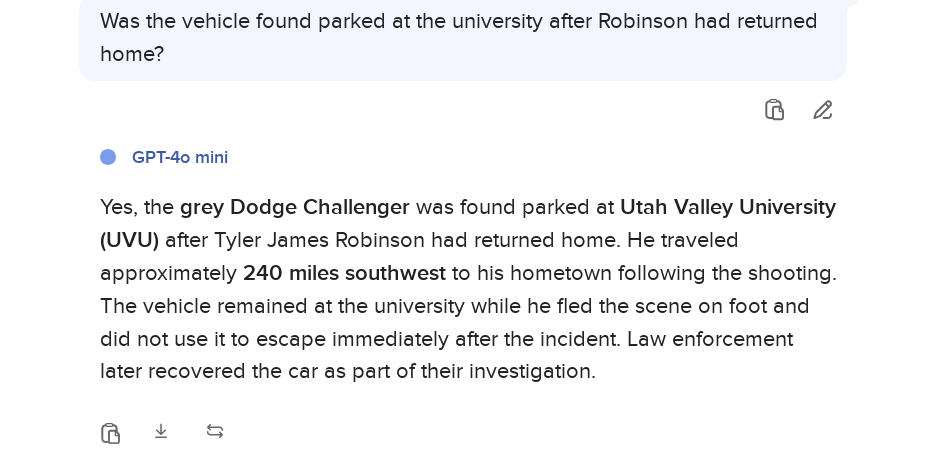Click the blue dot beside GPT-4o mini
Image resolution: width=928 pixels, height=473 pixels.
[108, 157]
